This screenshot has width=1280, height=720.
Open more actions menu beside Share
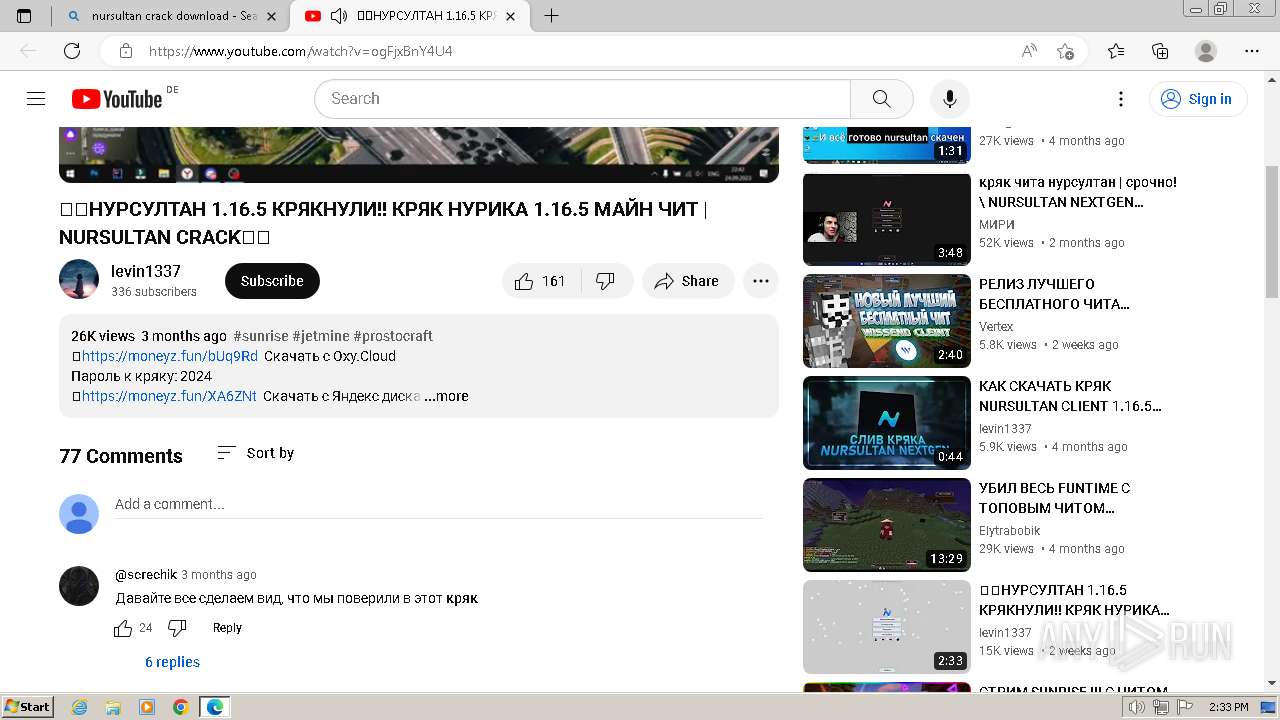pos(760,281)
